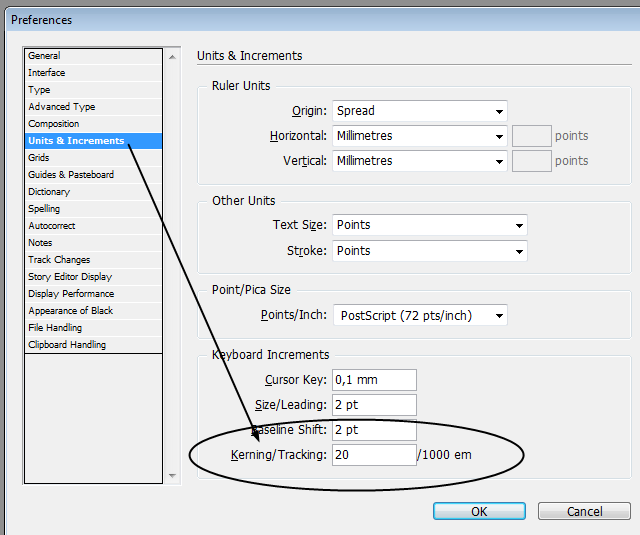This screenshot has height=535, width=640.
Task: Open the Interface preferences category
Action: coord(93,73)
